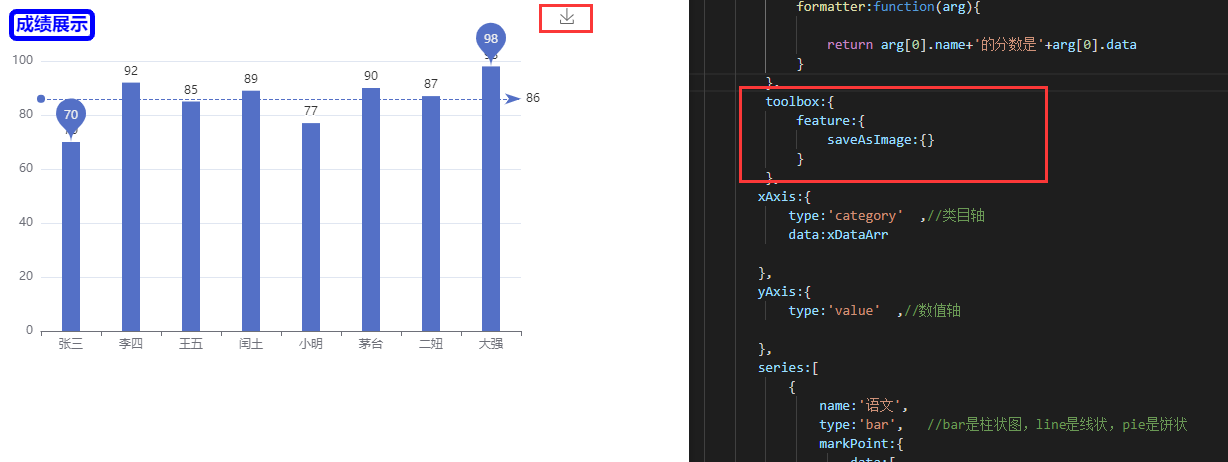Select the bar for 闰土
Image resolution: width=1228 pixels, height=462 pixels.
coord(251,210)
